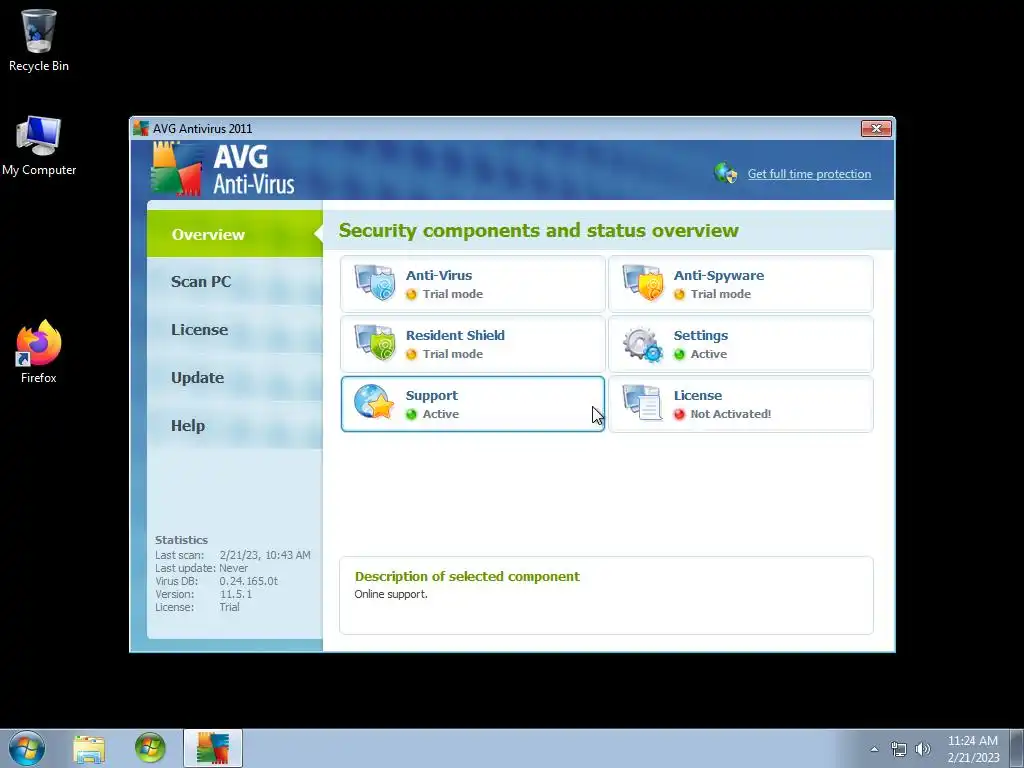This screenshot has width=1024, height=768.
Task: Click the green Windows flag taskbar icon
Action: click(150, 748)
